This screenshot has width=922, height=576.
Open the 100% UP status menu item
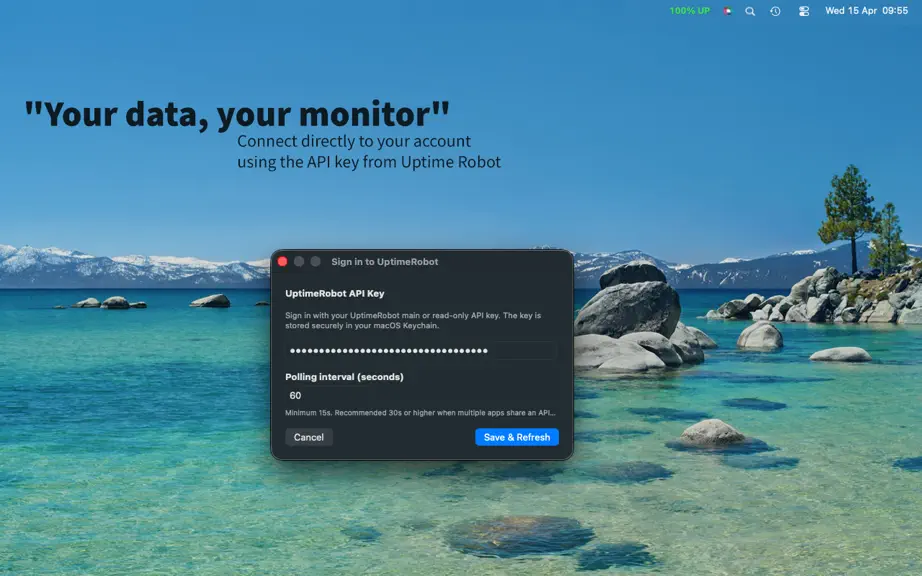(x=689, y=11)
